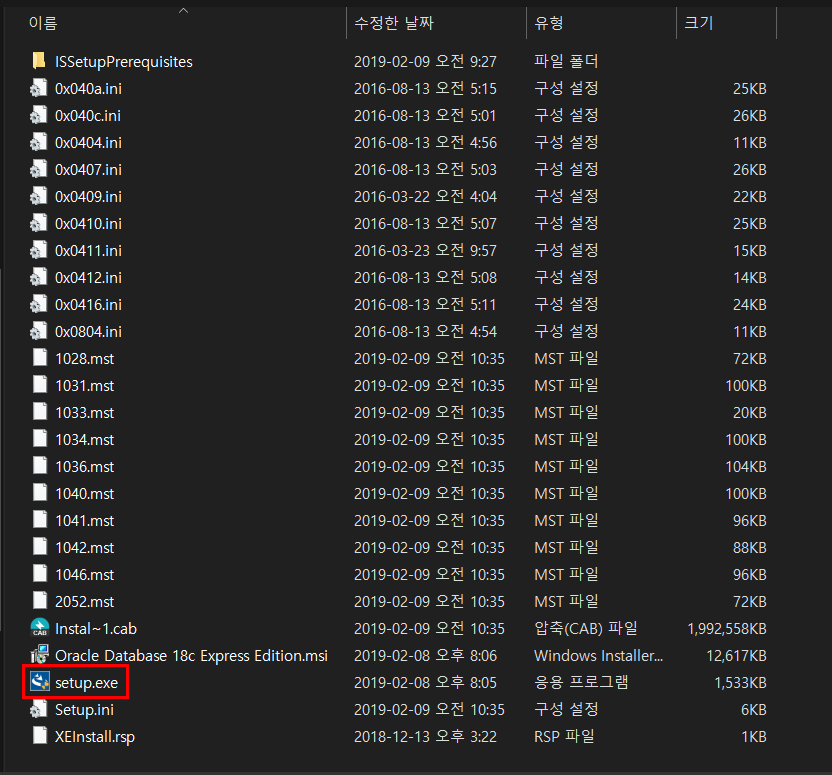Click the 1,533KB size value
The height and width of the screenshot is (775, 832).
coord(740,683)
